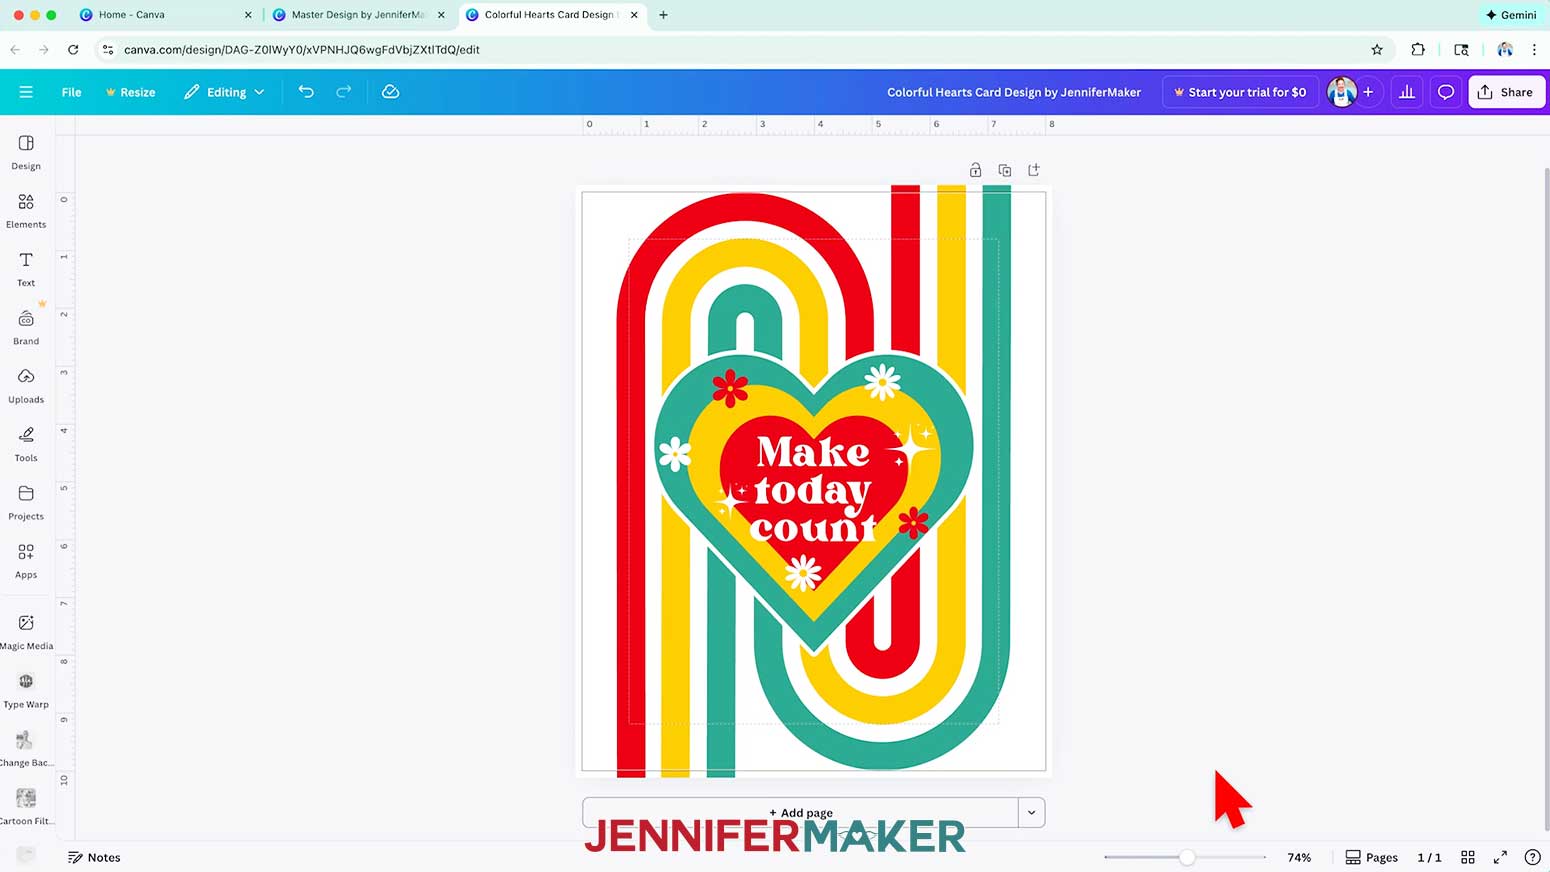The width and height of the screenshot is (1550, 872).
Task: Redo the last action
Action: pos(344,92)
